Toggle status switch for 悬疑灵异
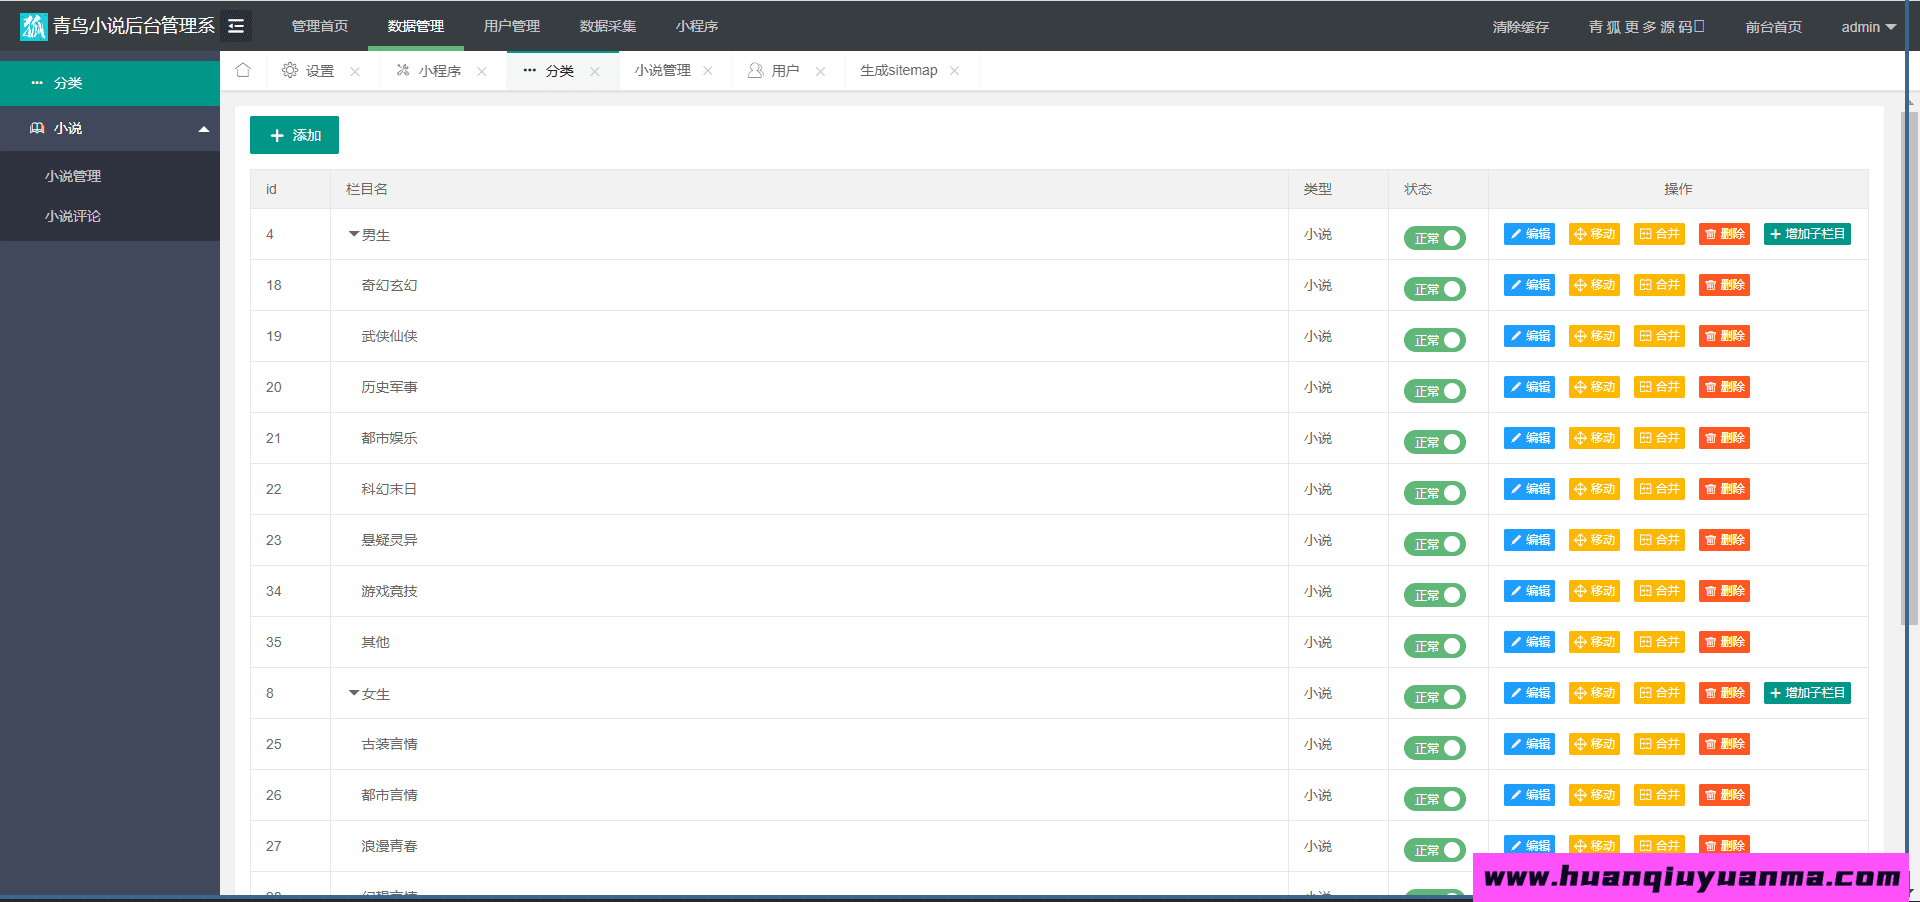This screenshot has height=902, width=1920. point(1435,544)
